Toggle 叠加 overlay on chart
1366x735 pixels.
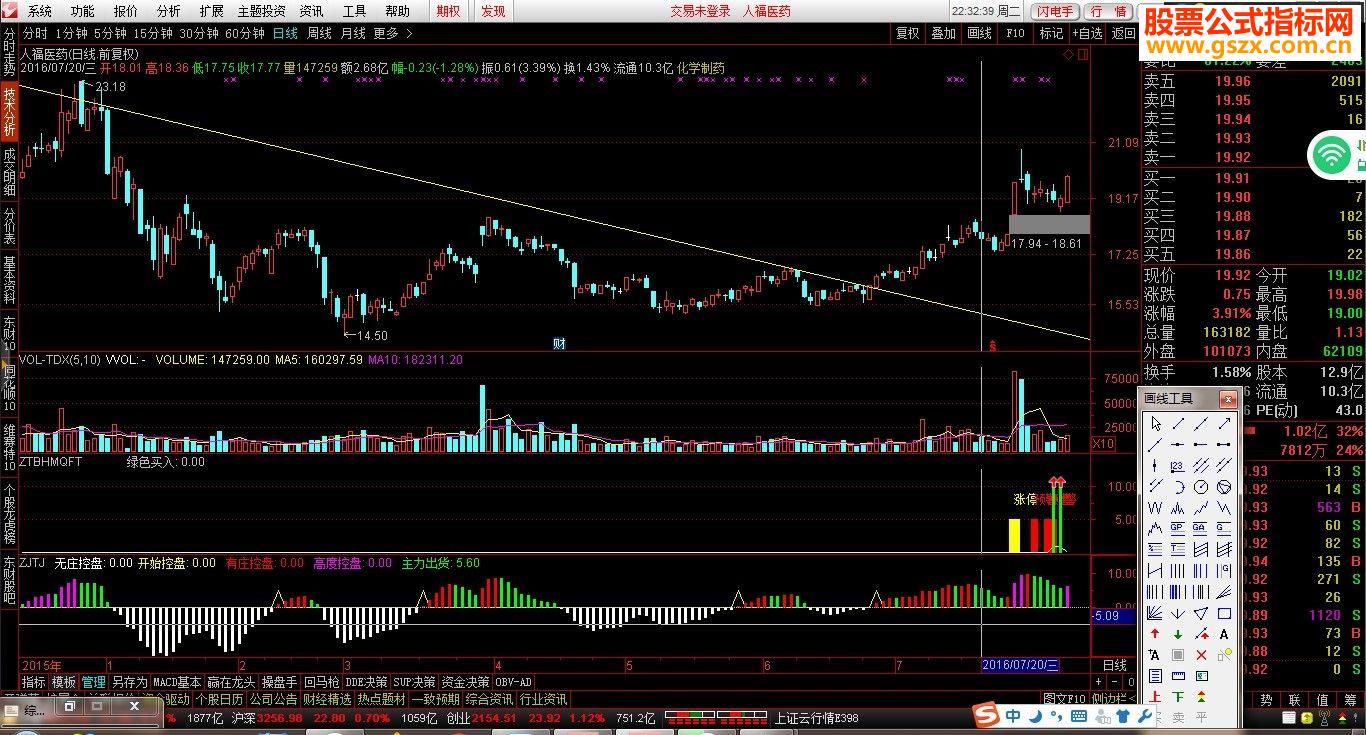coord(943,33)
